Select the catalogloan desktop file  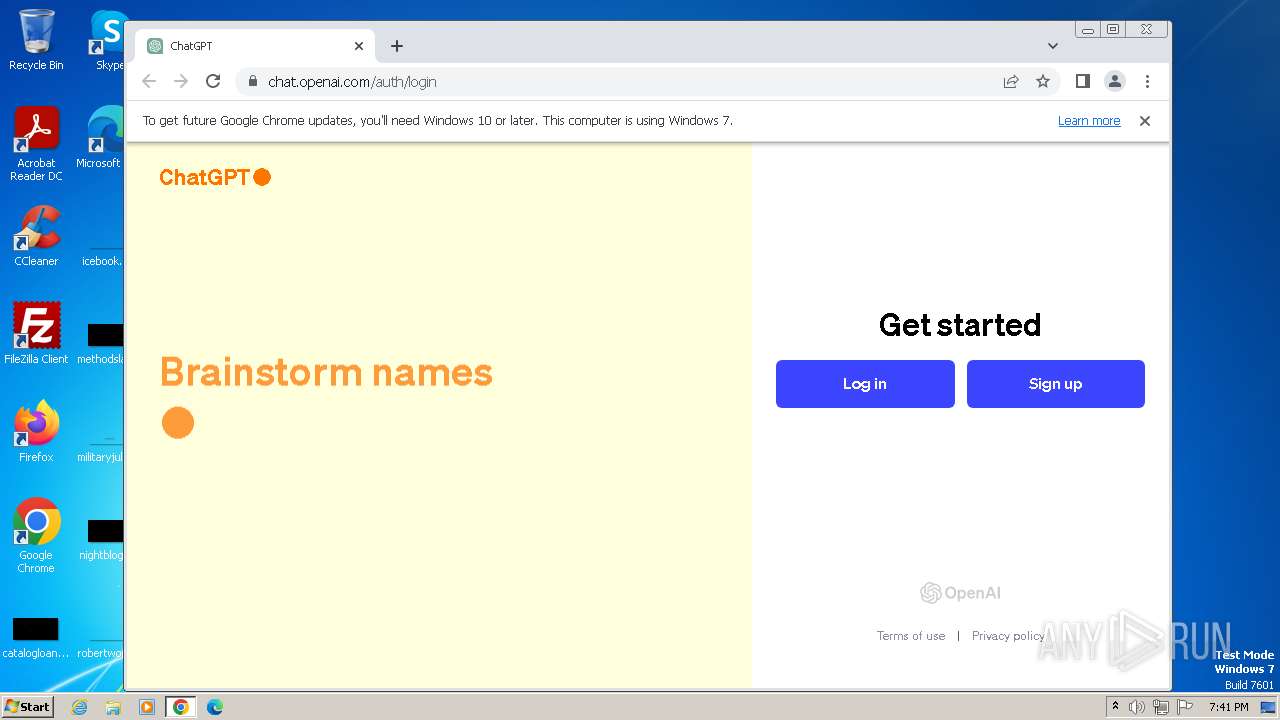[x=36, y=638]
